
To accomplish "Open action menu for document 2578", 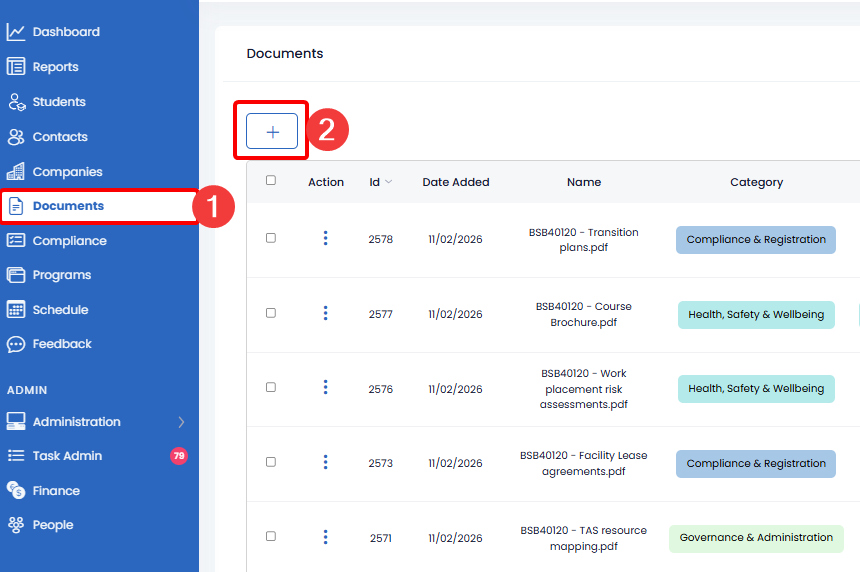I will pyautogui.click(x=325, y=238).
